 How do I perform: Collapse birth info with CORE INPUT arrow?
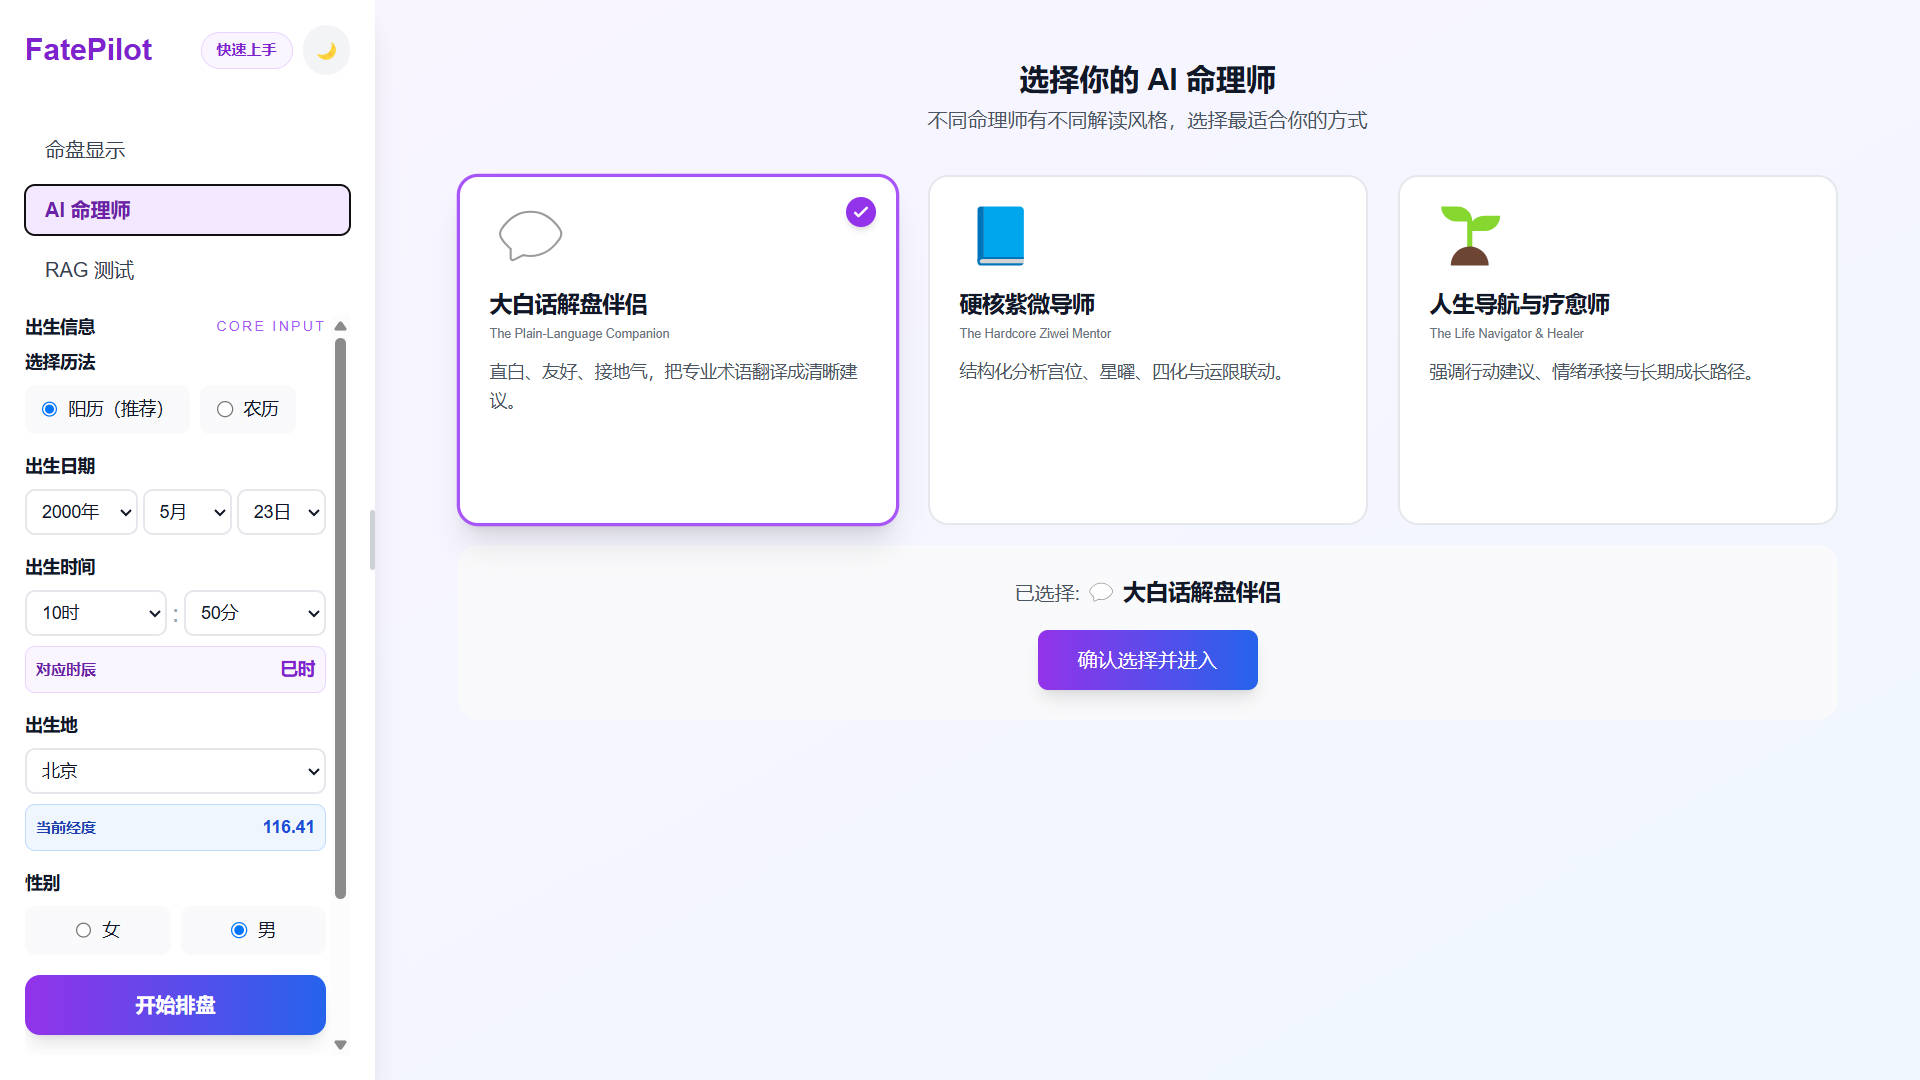click(x=340, y=326)
